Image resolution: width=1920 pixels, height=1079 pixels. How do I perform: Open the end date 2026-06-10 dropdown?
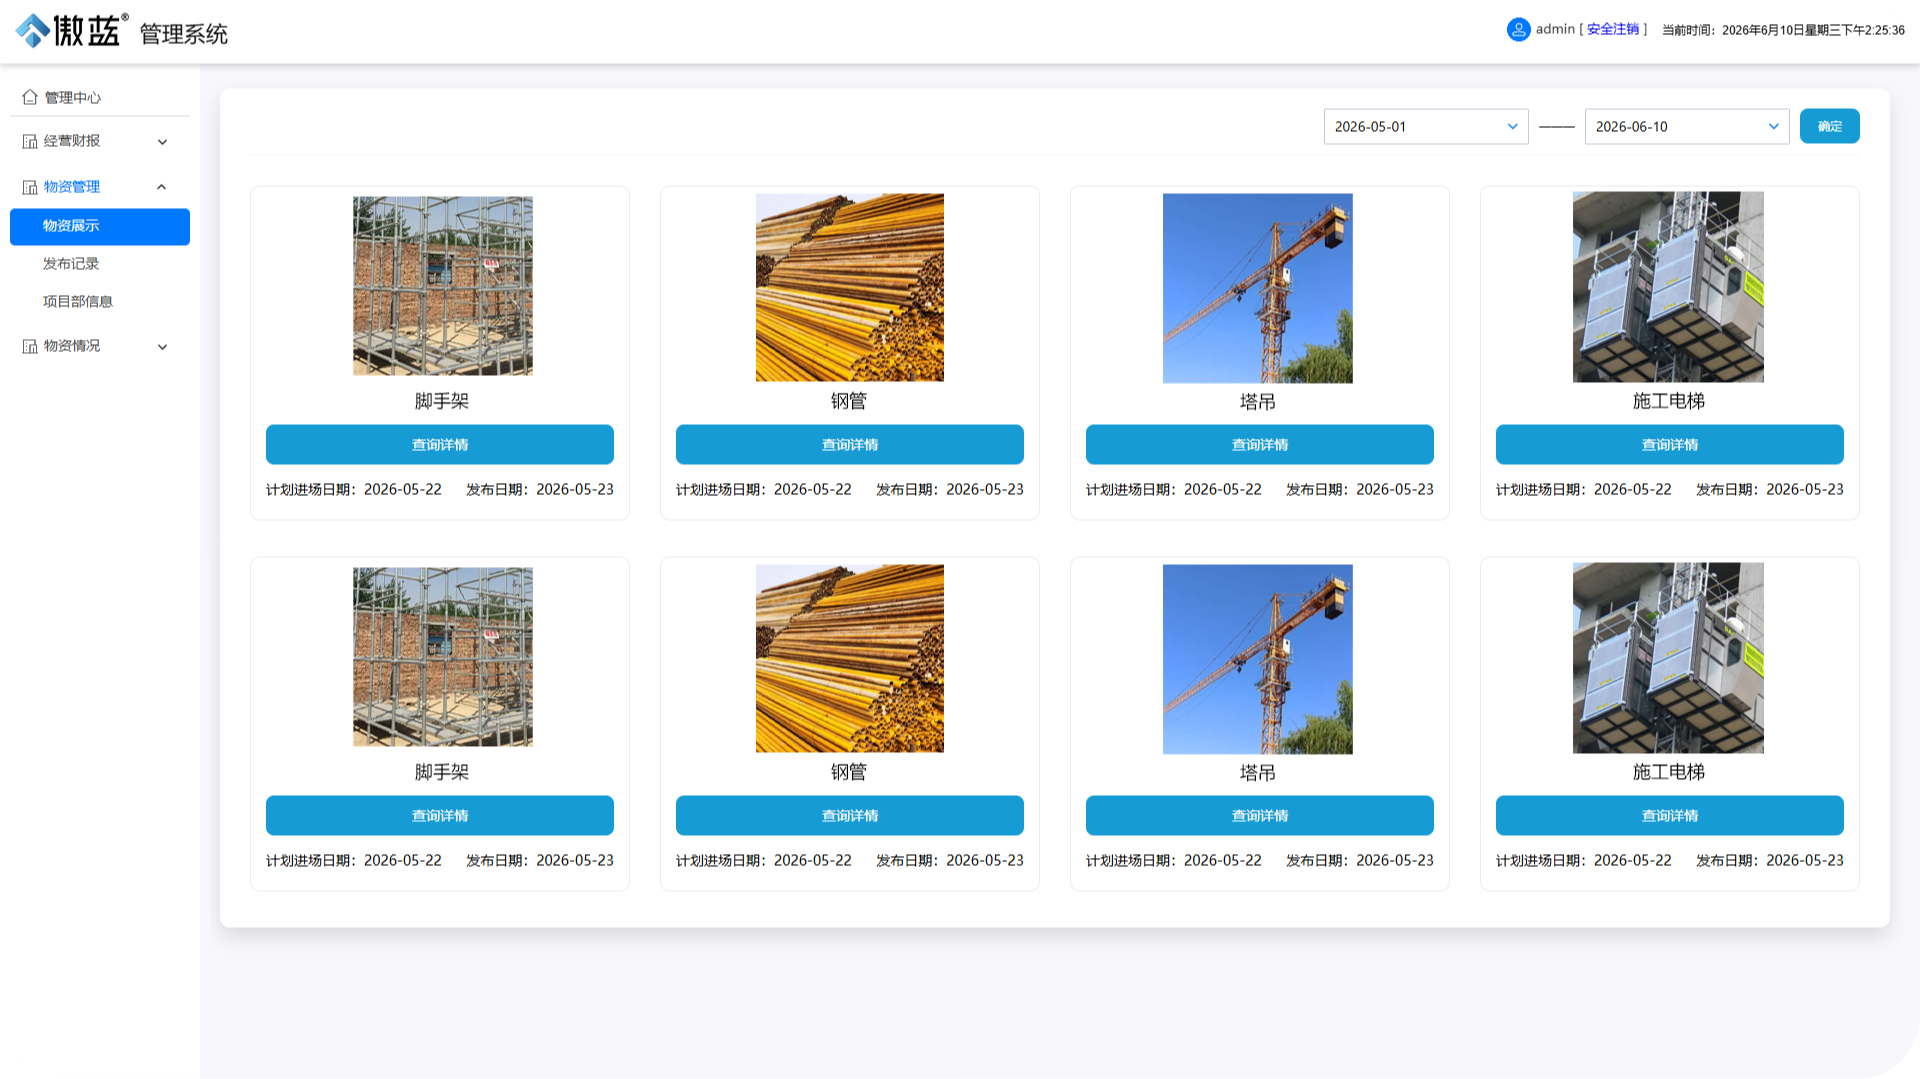tap(1687, 127)
